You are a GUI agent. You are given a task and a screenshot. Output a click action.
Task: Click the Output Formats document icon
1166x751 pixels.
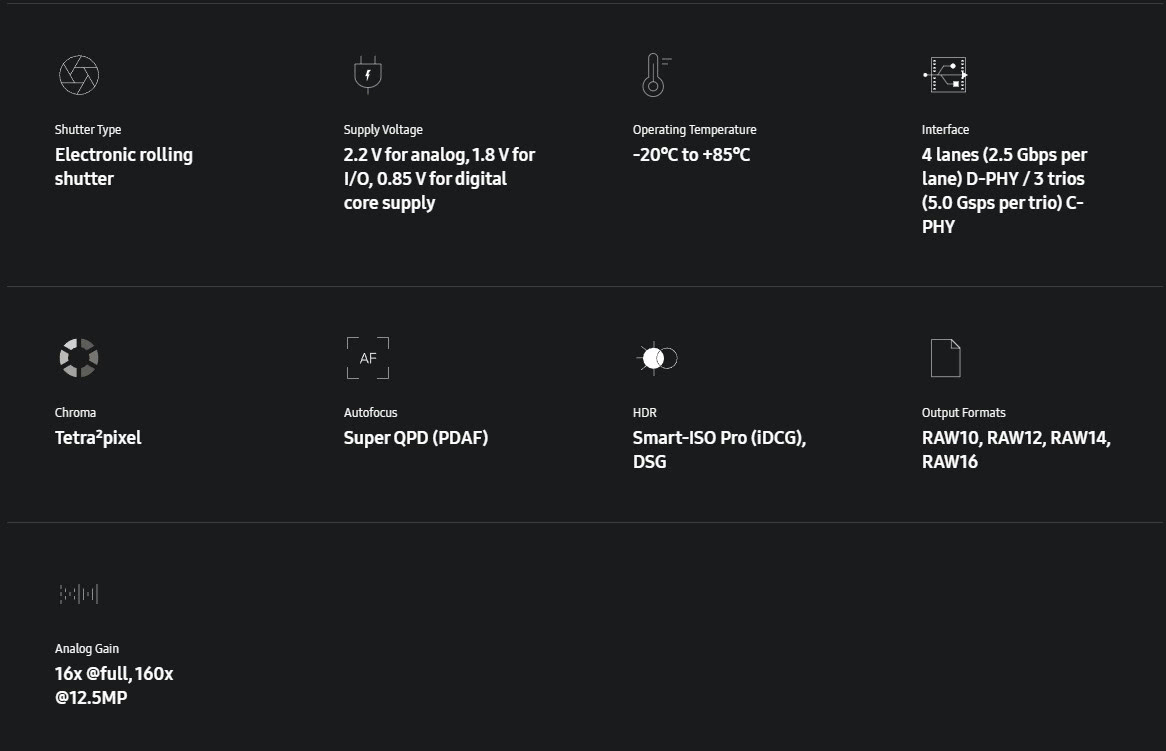pyautogui.click(x=945, y=358)
